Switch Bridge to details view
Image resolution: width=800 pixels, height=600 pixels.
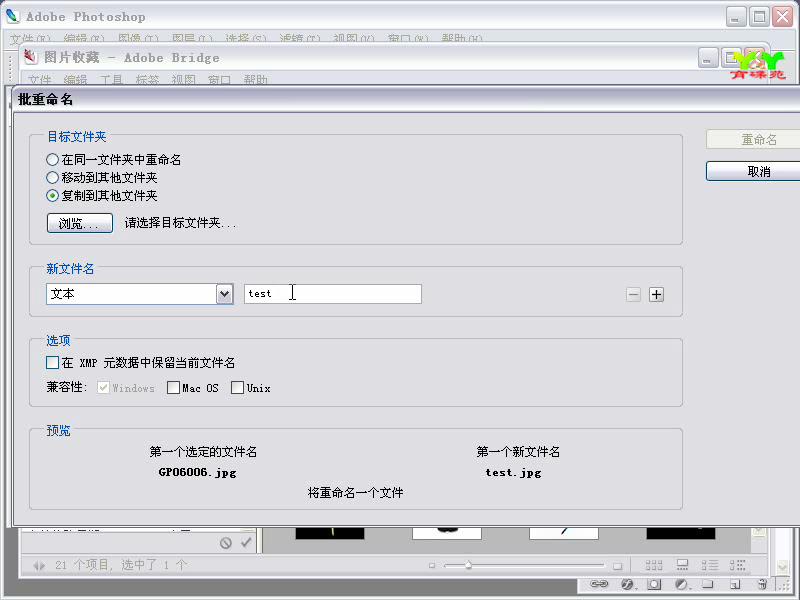[710, 565]
